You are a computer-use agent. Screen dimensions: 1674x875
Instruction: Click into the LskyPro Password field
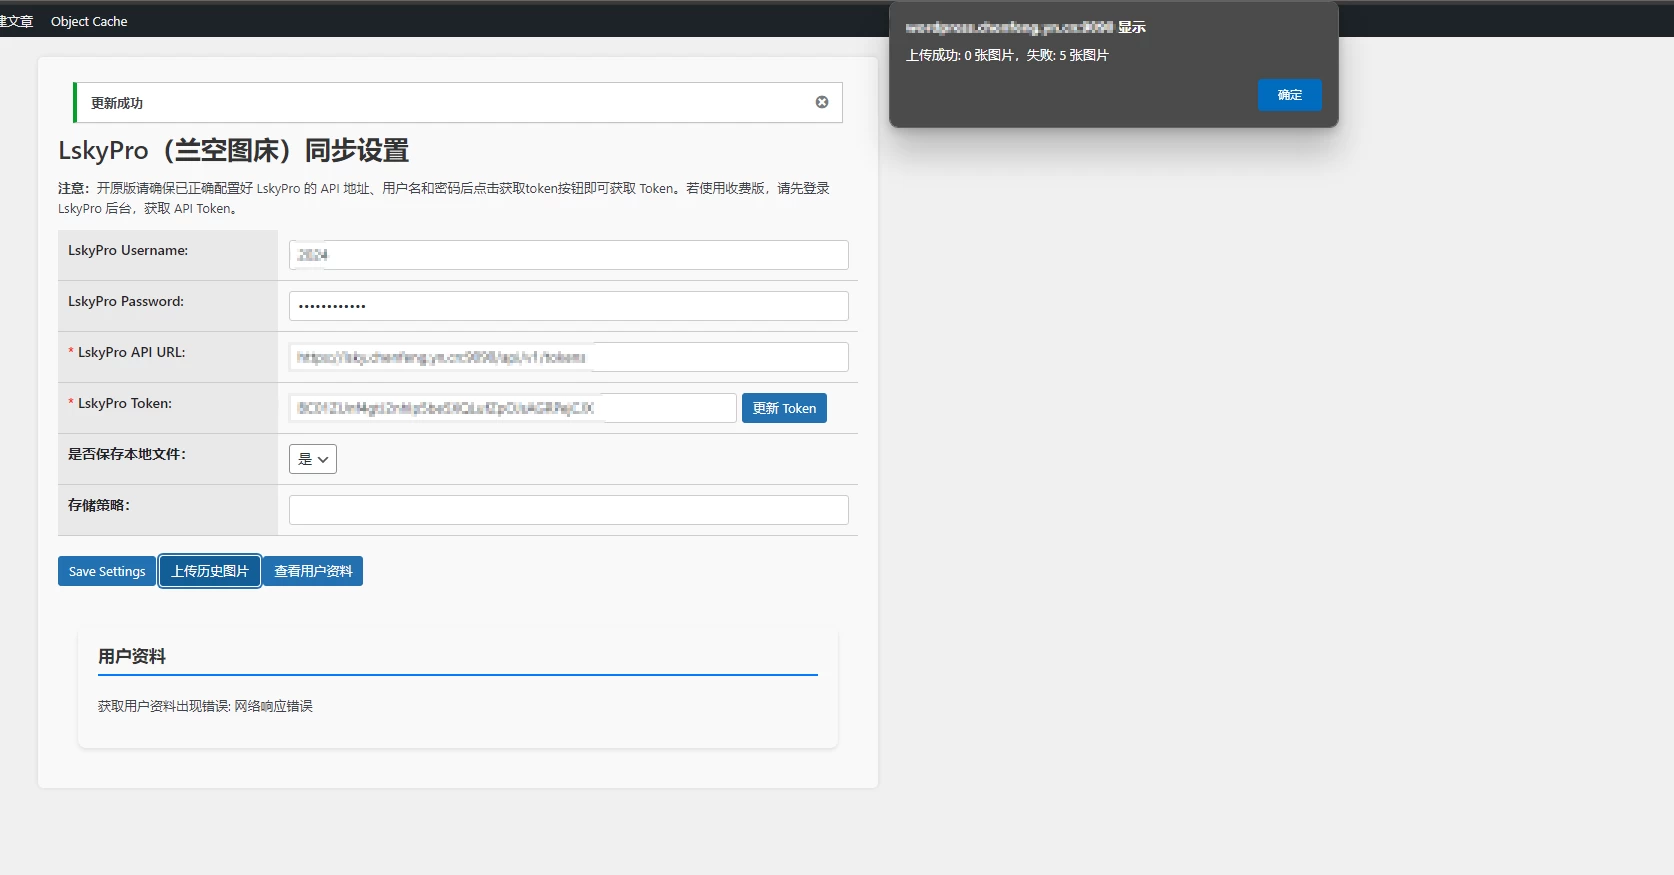568,306
